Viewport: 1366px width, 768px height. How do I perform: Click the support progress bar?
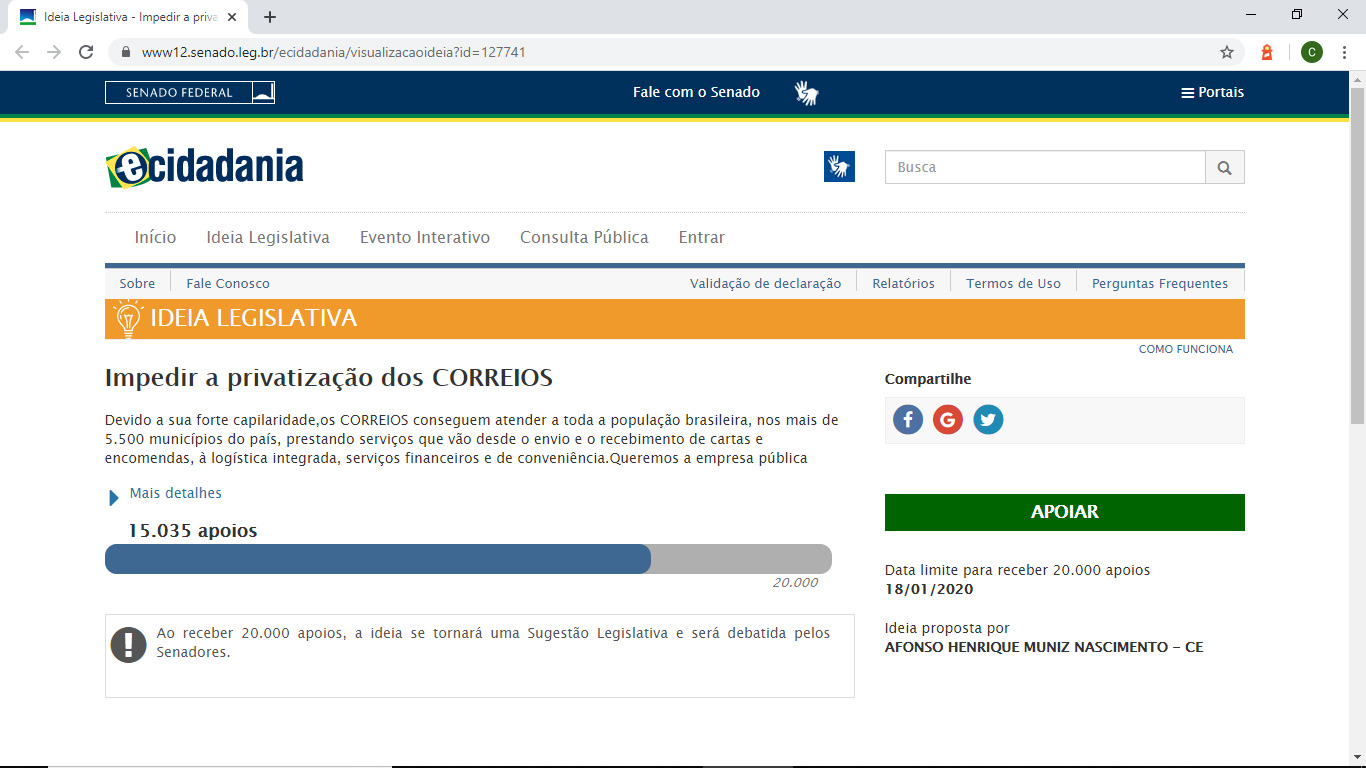point(468,559)
